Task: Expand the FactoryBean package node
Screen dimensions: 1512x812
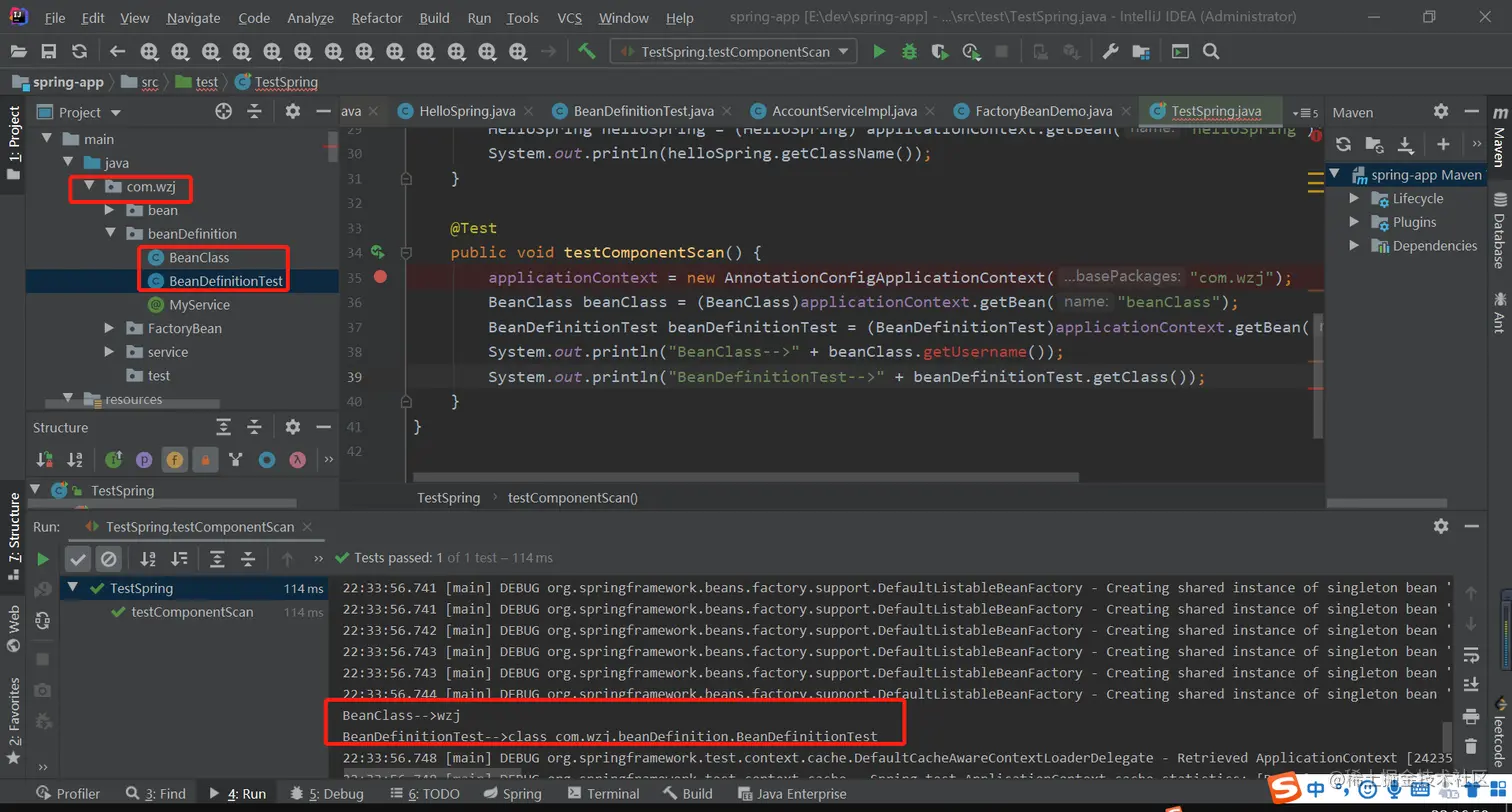Action: [x=110, y=328]
